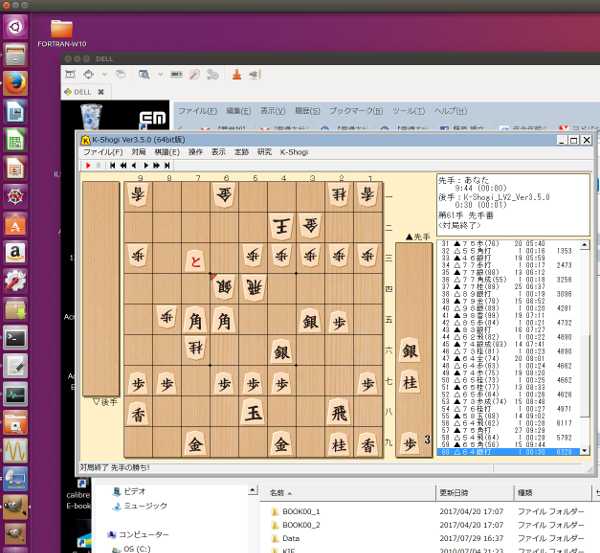Sort by 種類 column header in Explorer

(553, 493)
